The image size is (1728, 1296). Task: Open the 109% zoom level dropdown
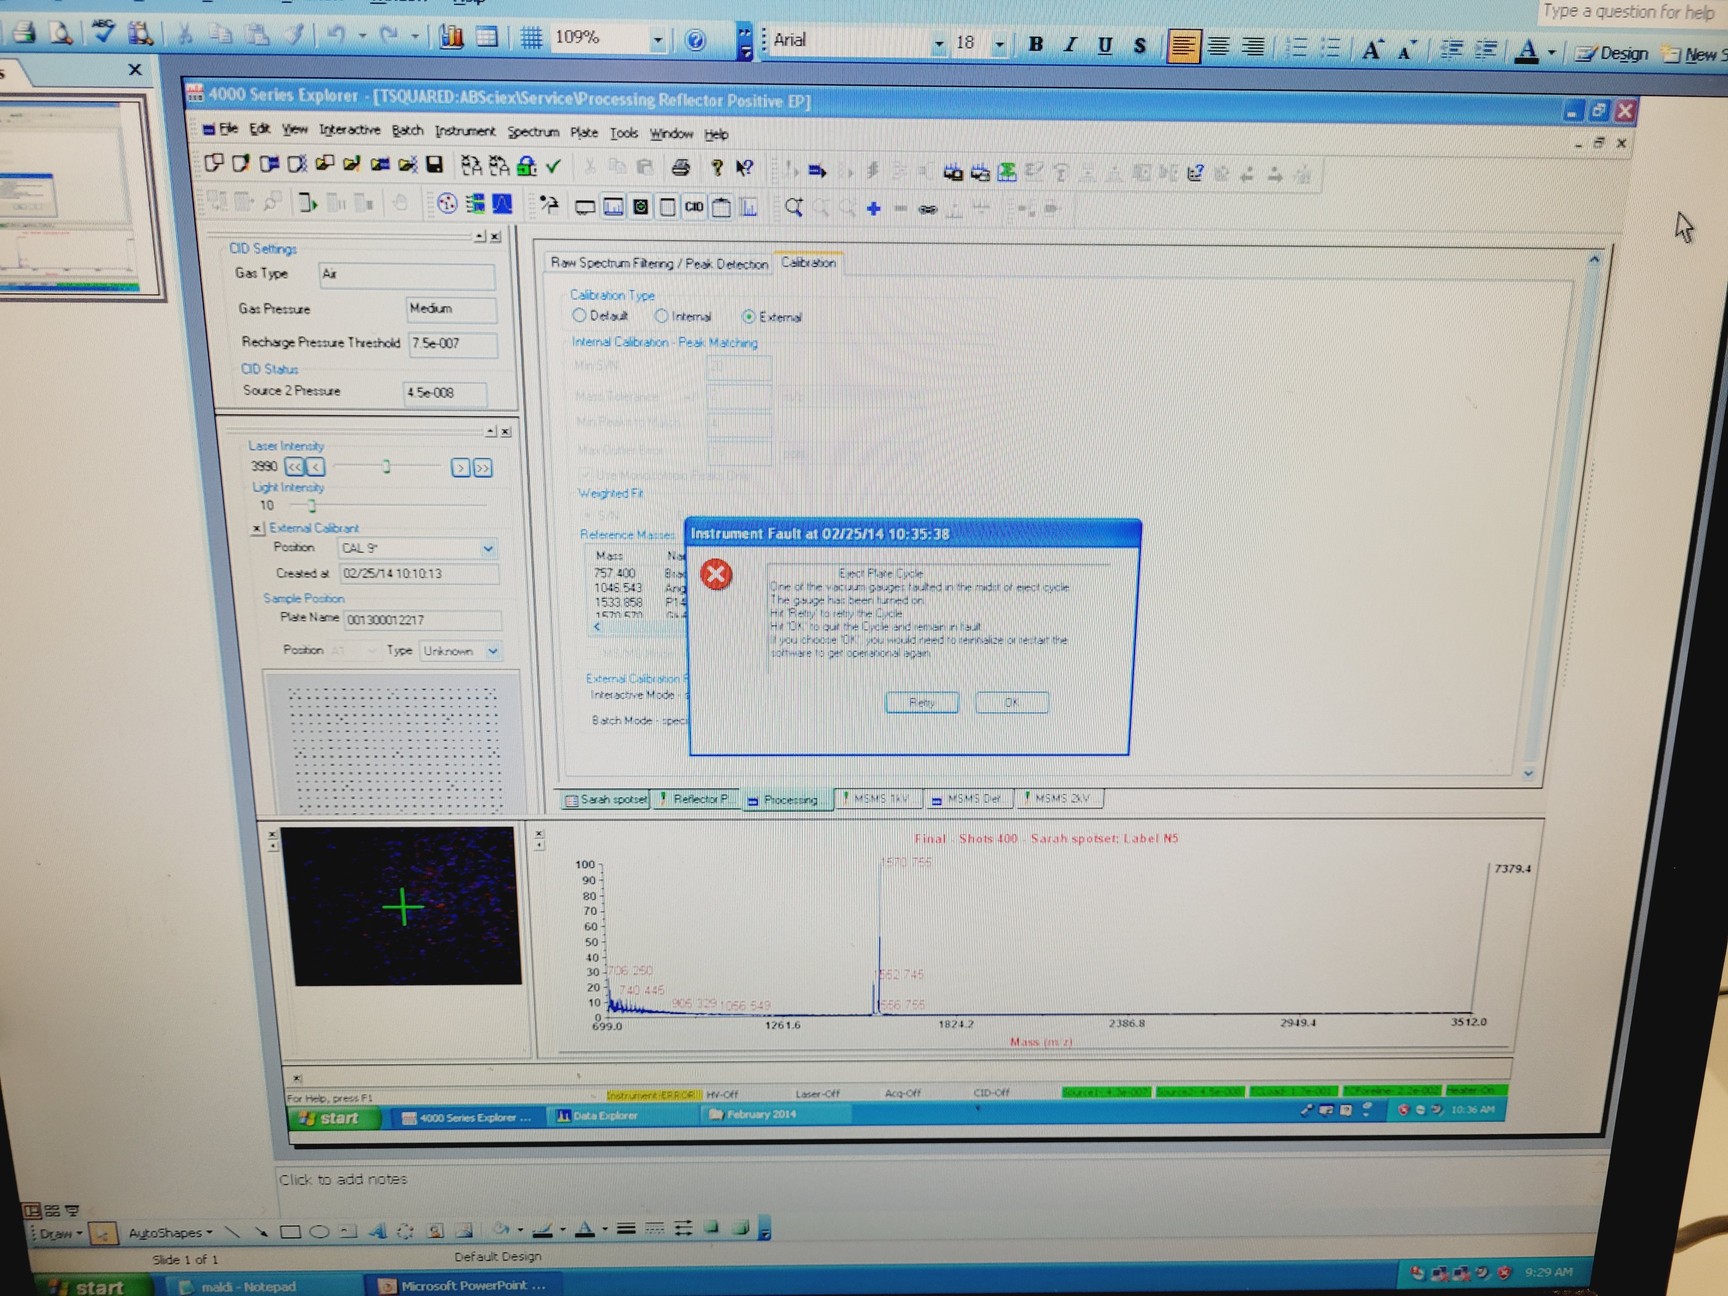[x=657, y=40]
